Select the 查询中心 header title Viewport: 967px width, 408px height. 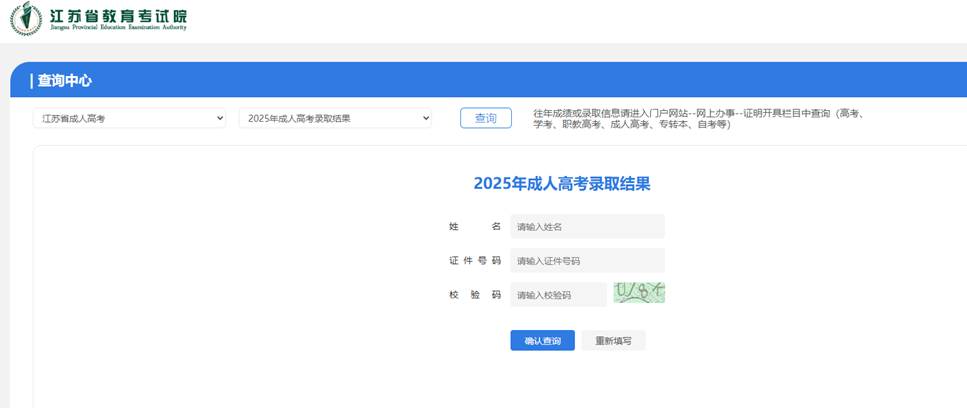(65, 81)
